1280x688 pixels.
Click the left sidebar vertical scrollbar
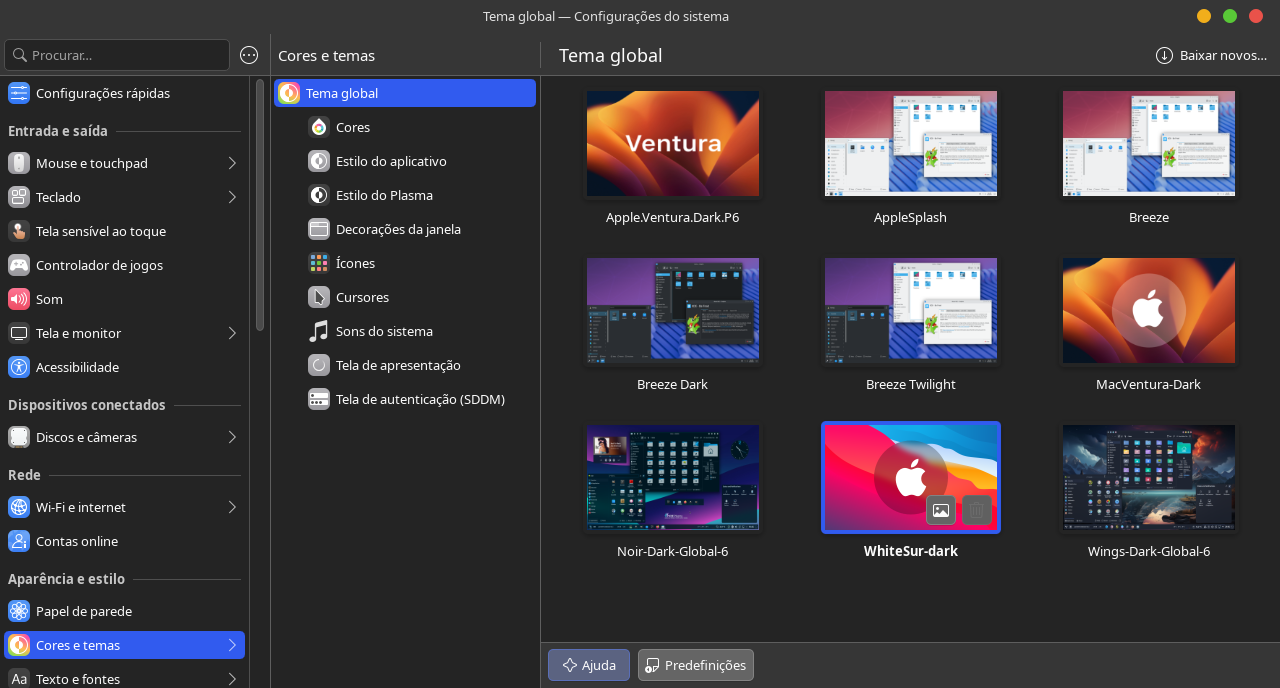(x=259, y=205)
